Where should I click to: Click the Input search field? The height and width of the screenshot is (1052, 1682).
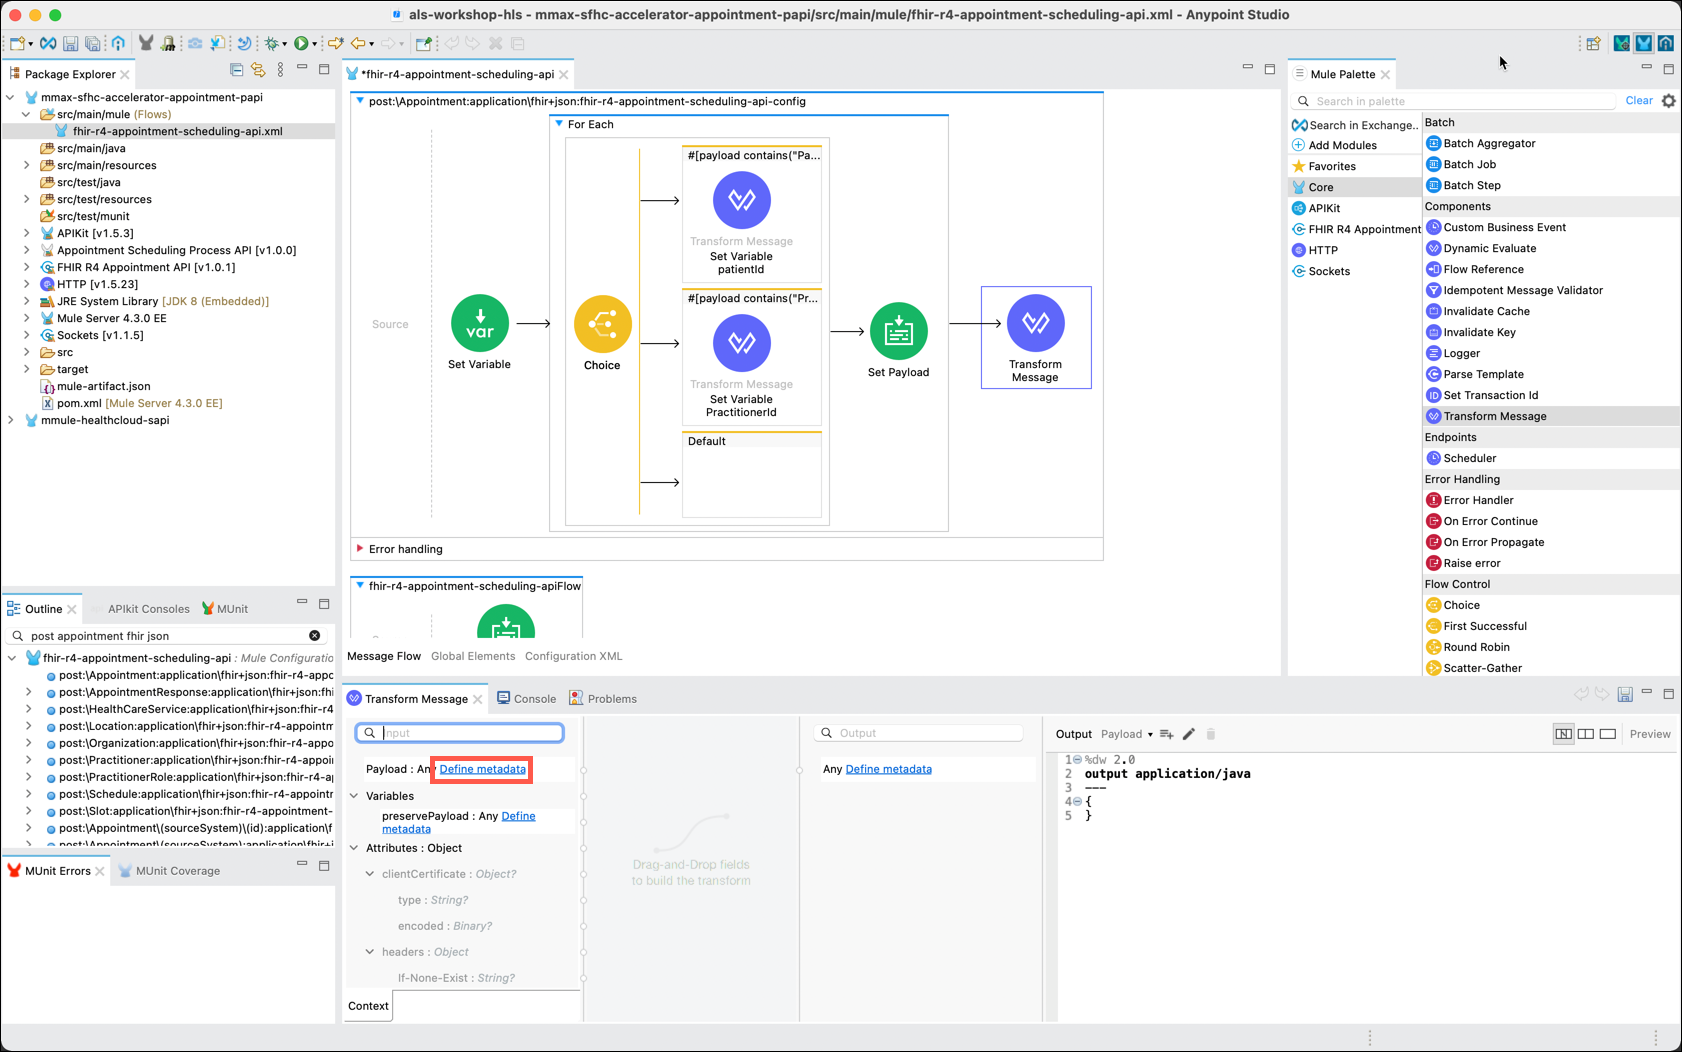(460, 733)
